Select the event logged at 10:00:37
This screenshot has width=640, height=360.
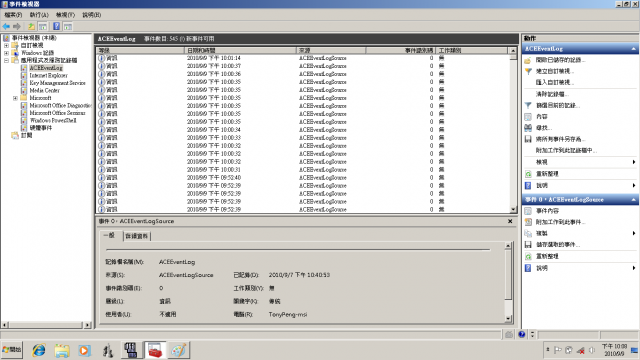click(x=303, y=66)
